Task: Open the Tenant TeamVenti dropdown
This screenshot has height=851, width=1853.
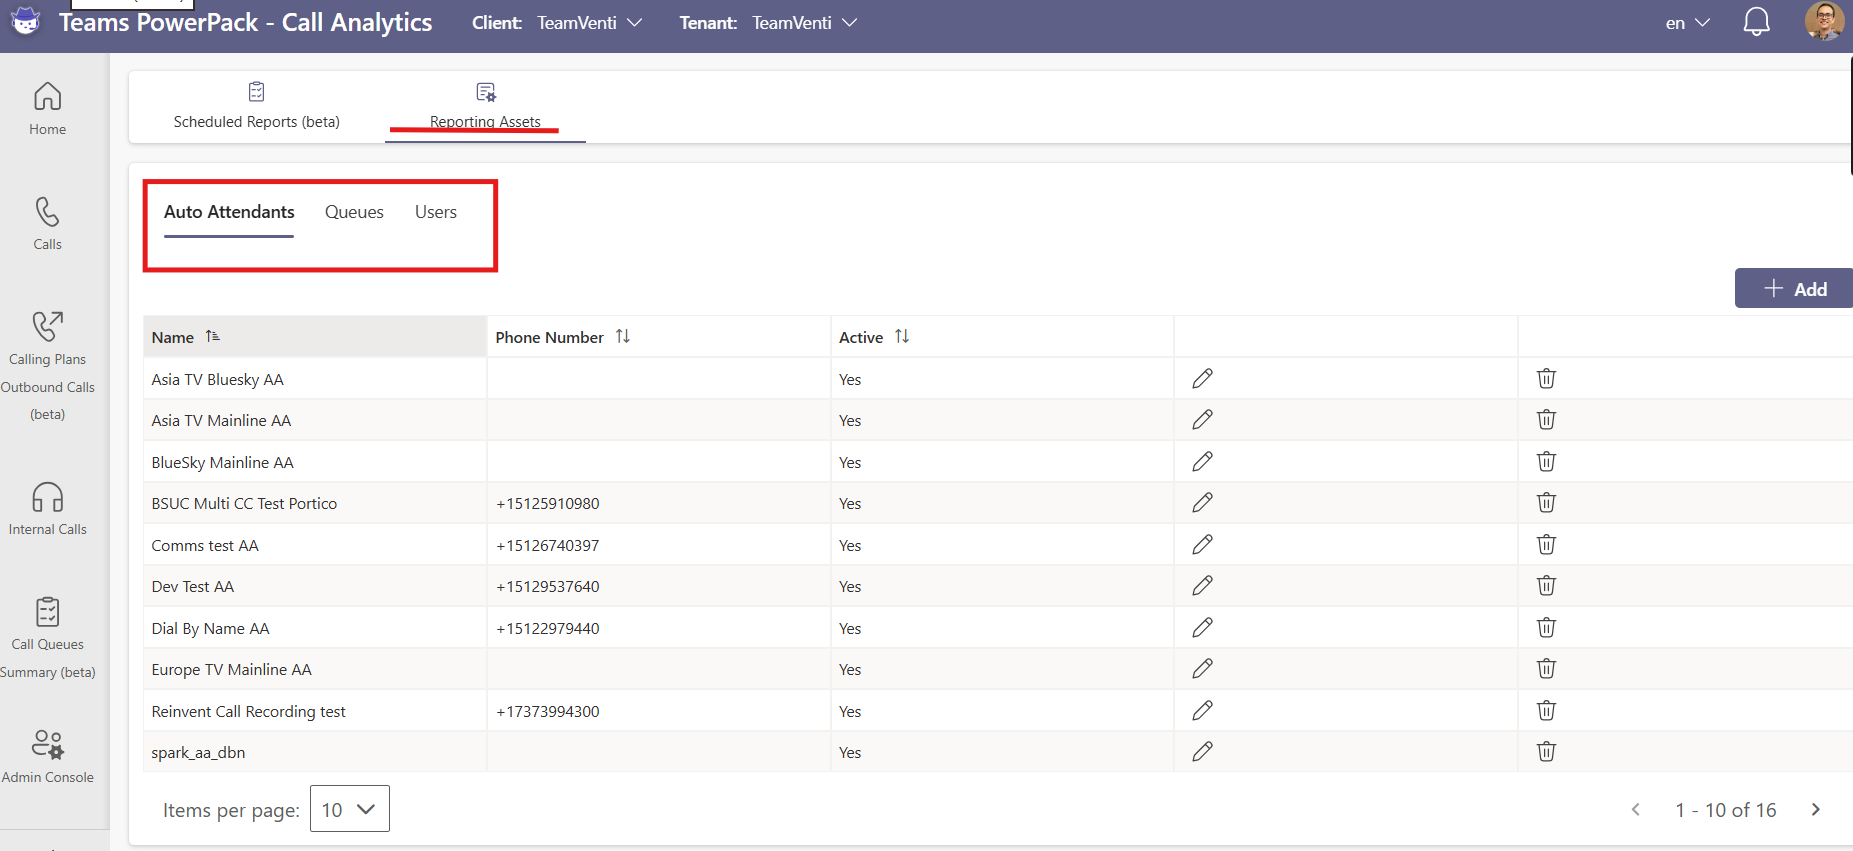Action: (x=804, y=22)
